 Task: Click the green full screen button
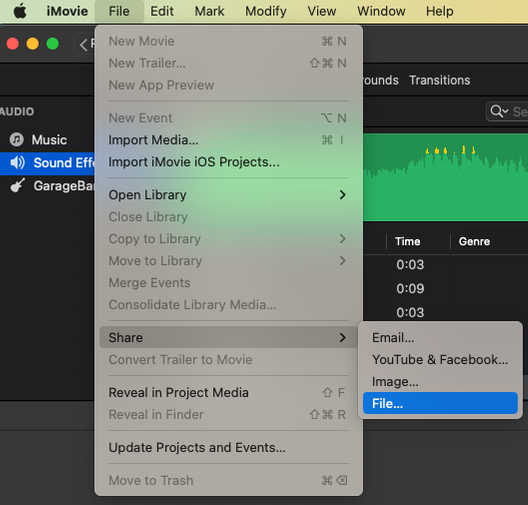click(x=53, y=44)
